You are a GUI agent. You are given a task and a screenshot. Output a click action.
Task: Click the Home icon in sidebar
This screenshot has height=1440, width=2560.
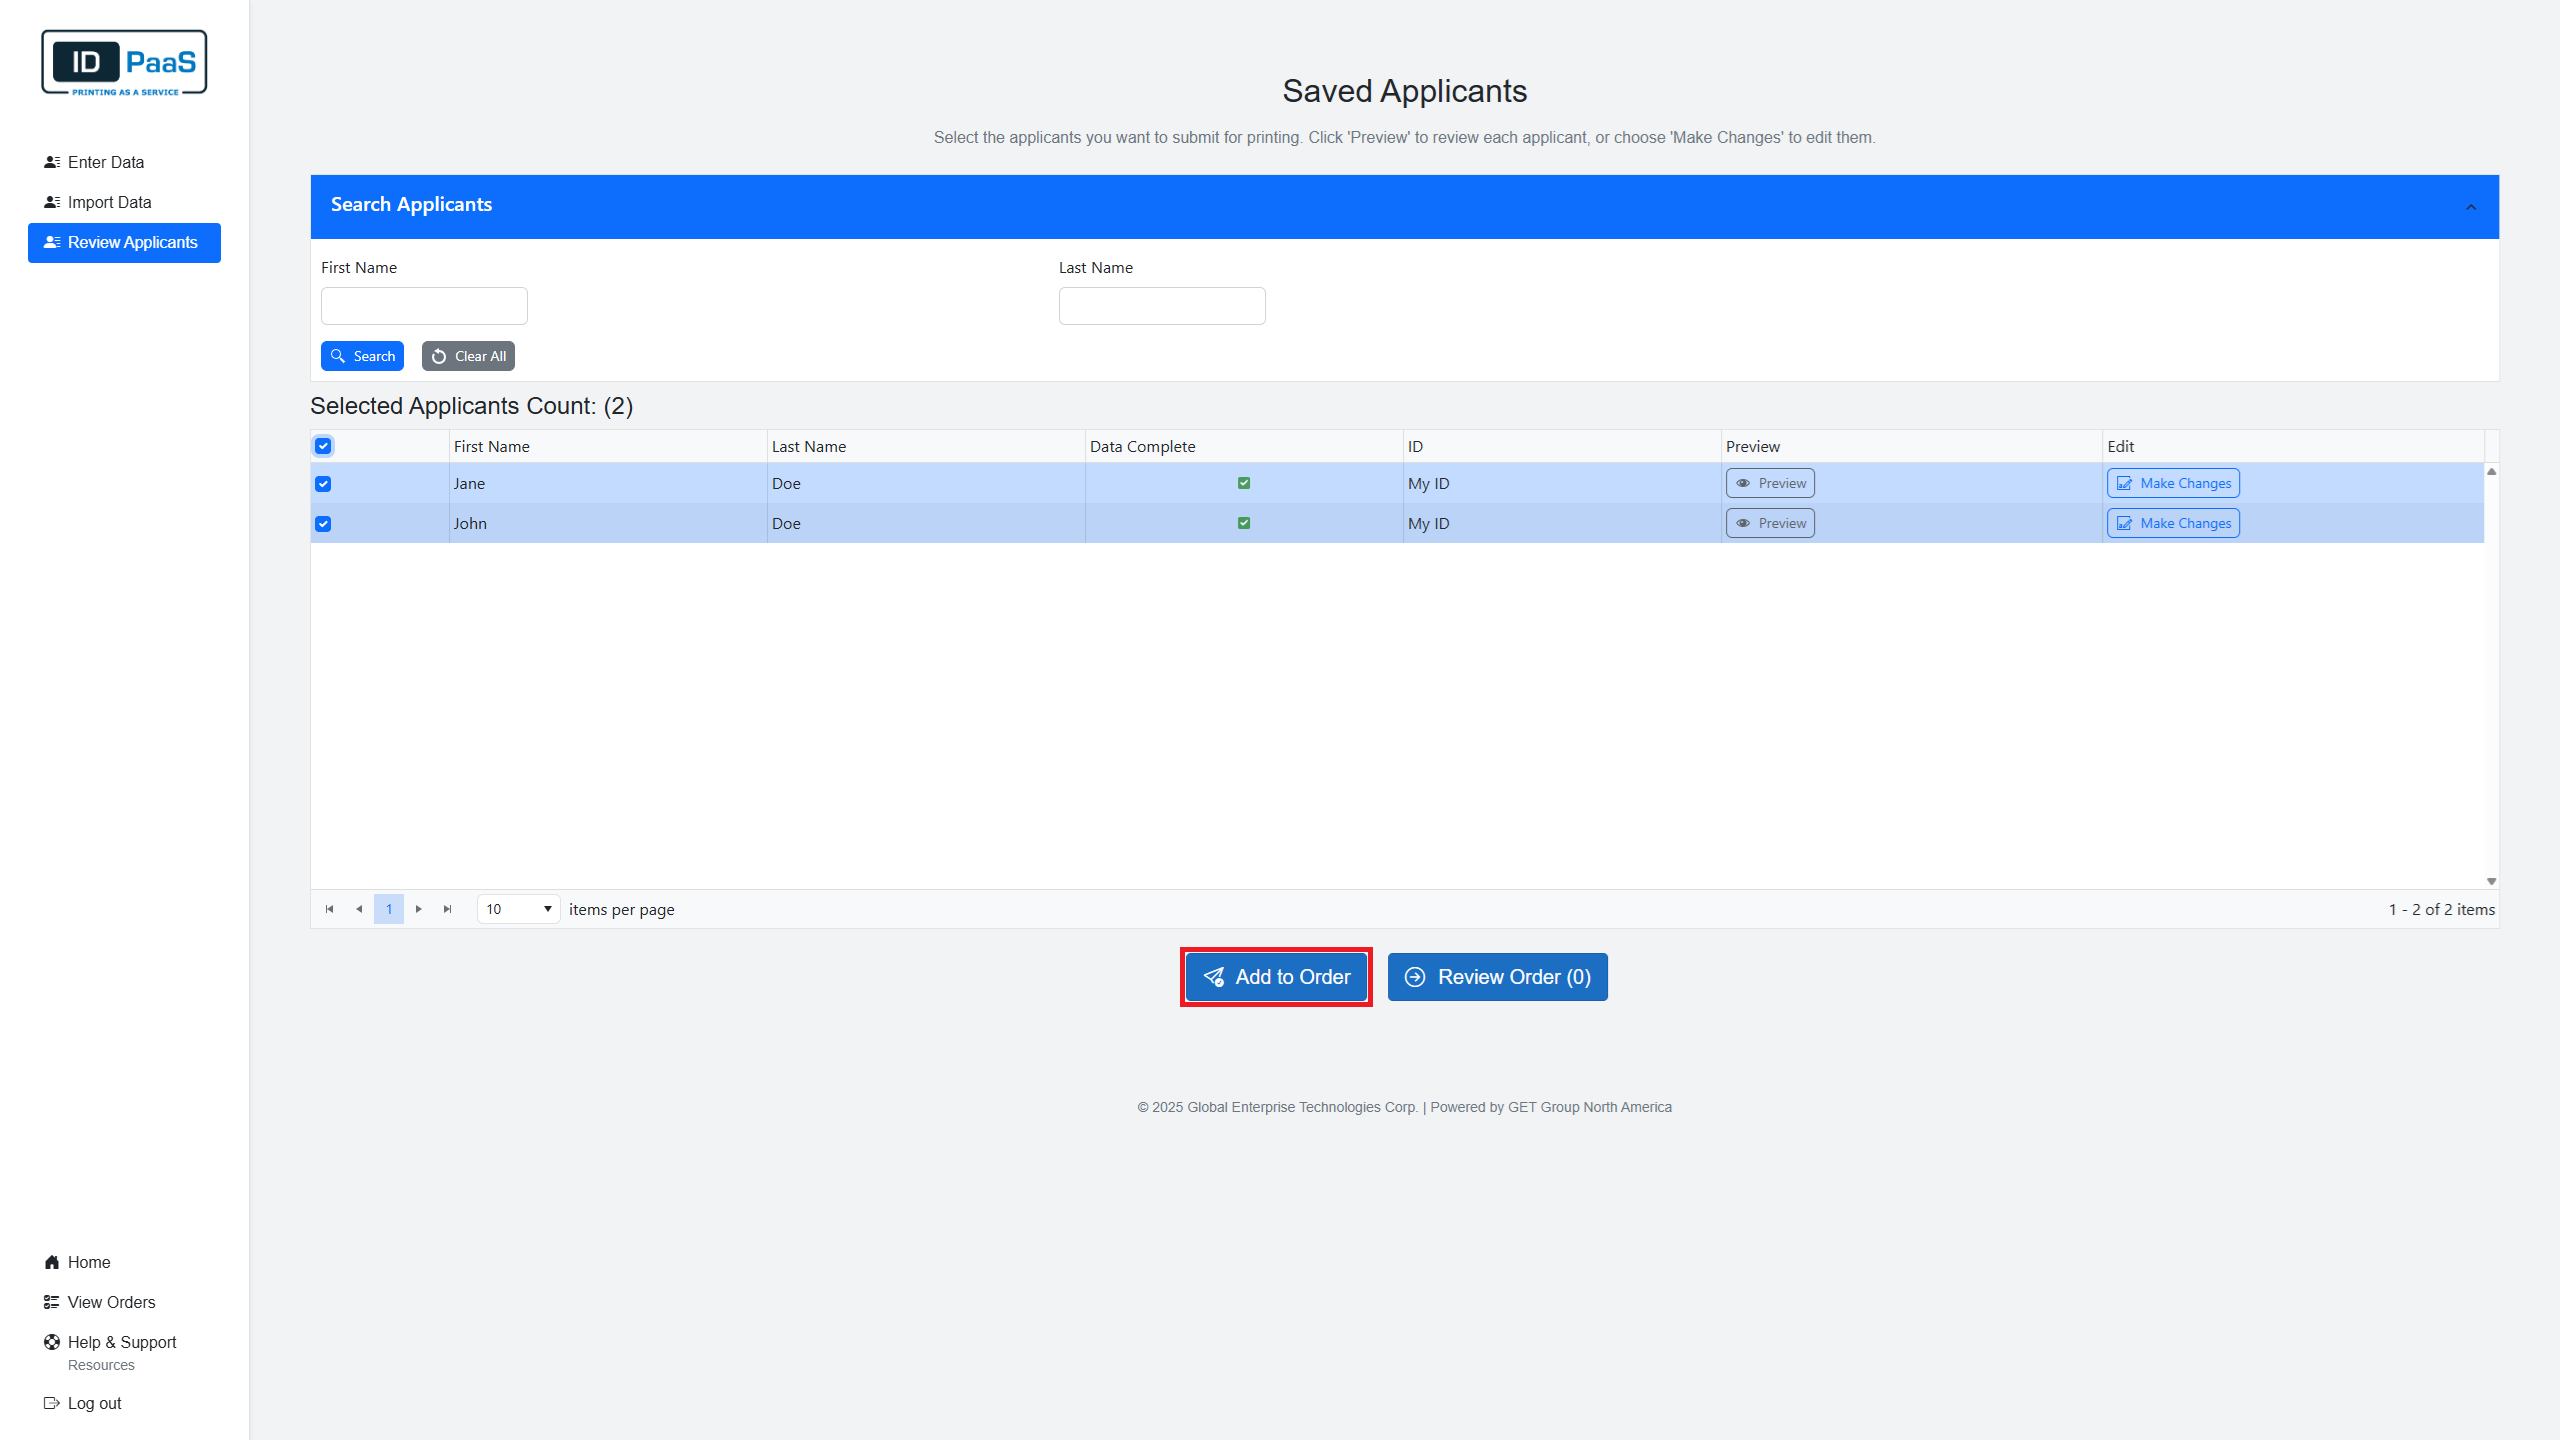click(52, 1262)
